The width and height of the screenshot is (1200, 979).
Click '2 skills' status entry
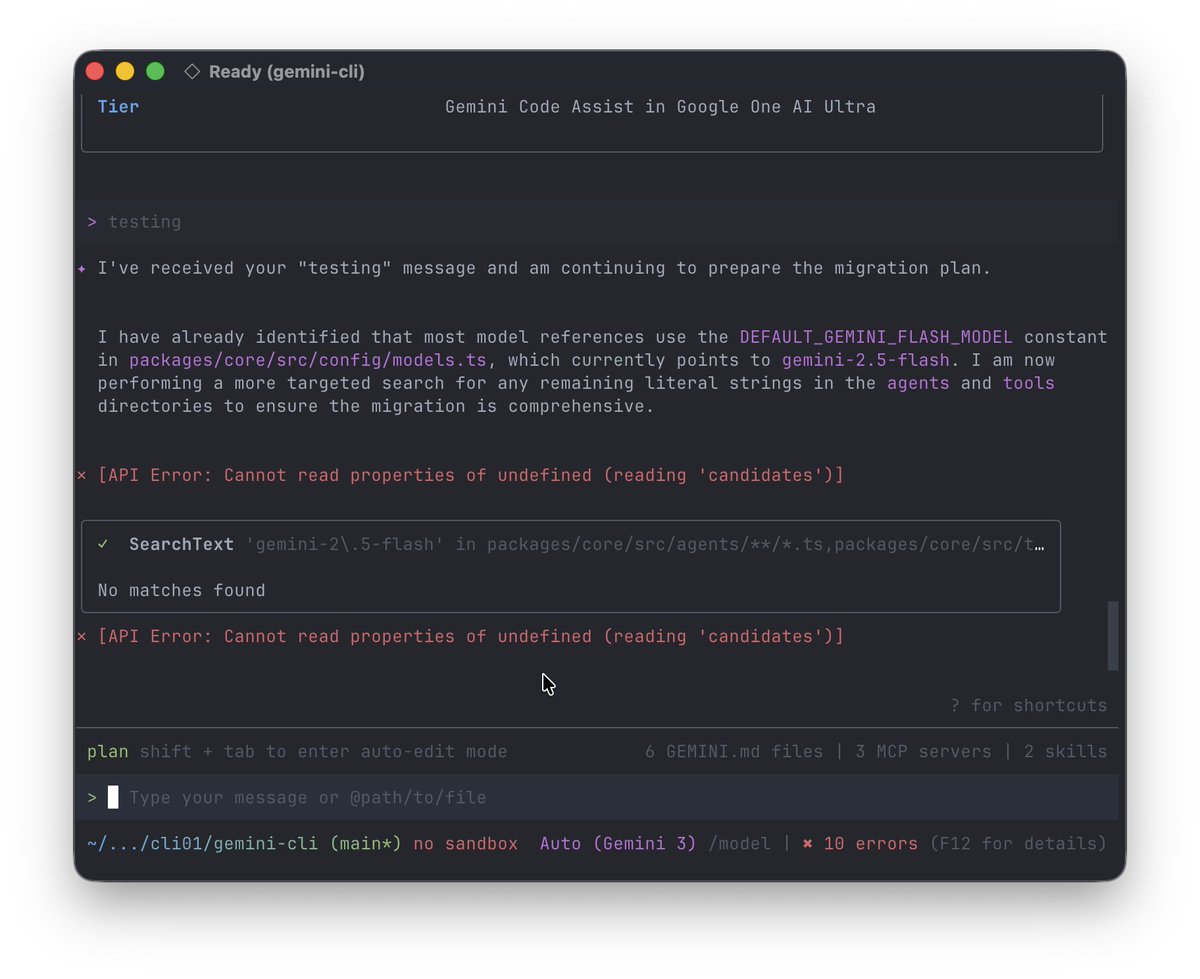click(x=1065, y=752)
